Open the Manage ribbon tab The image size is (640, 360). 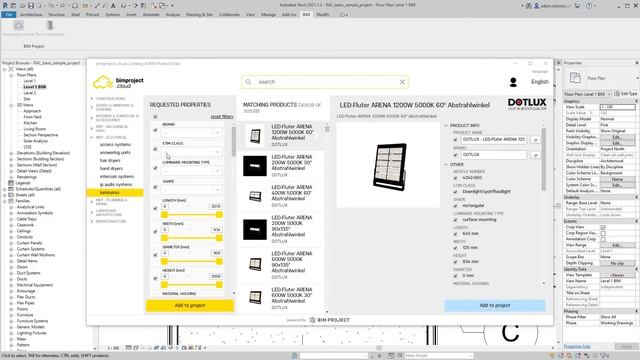268,14
